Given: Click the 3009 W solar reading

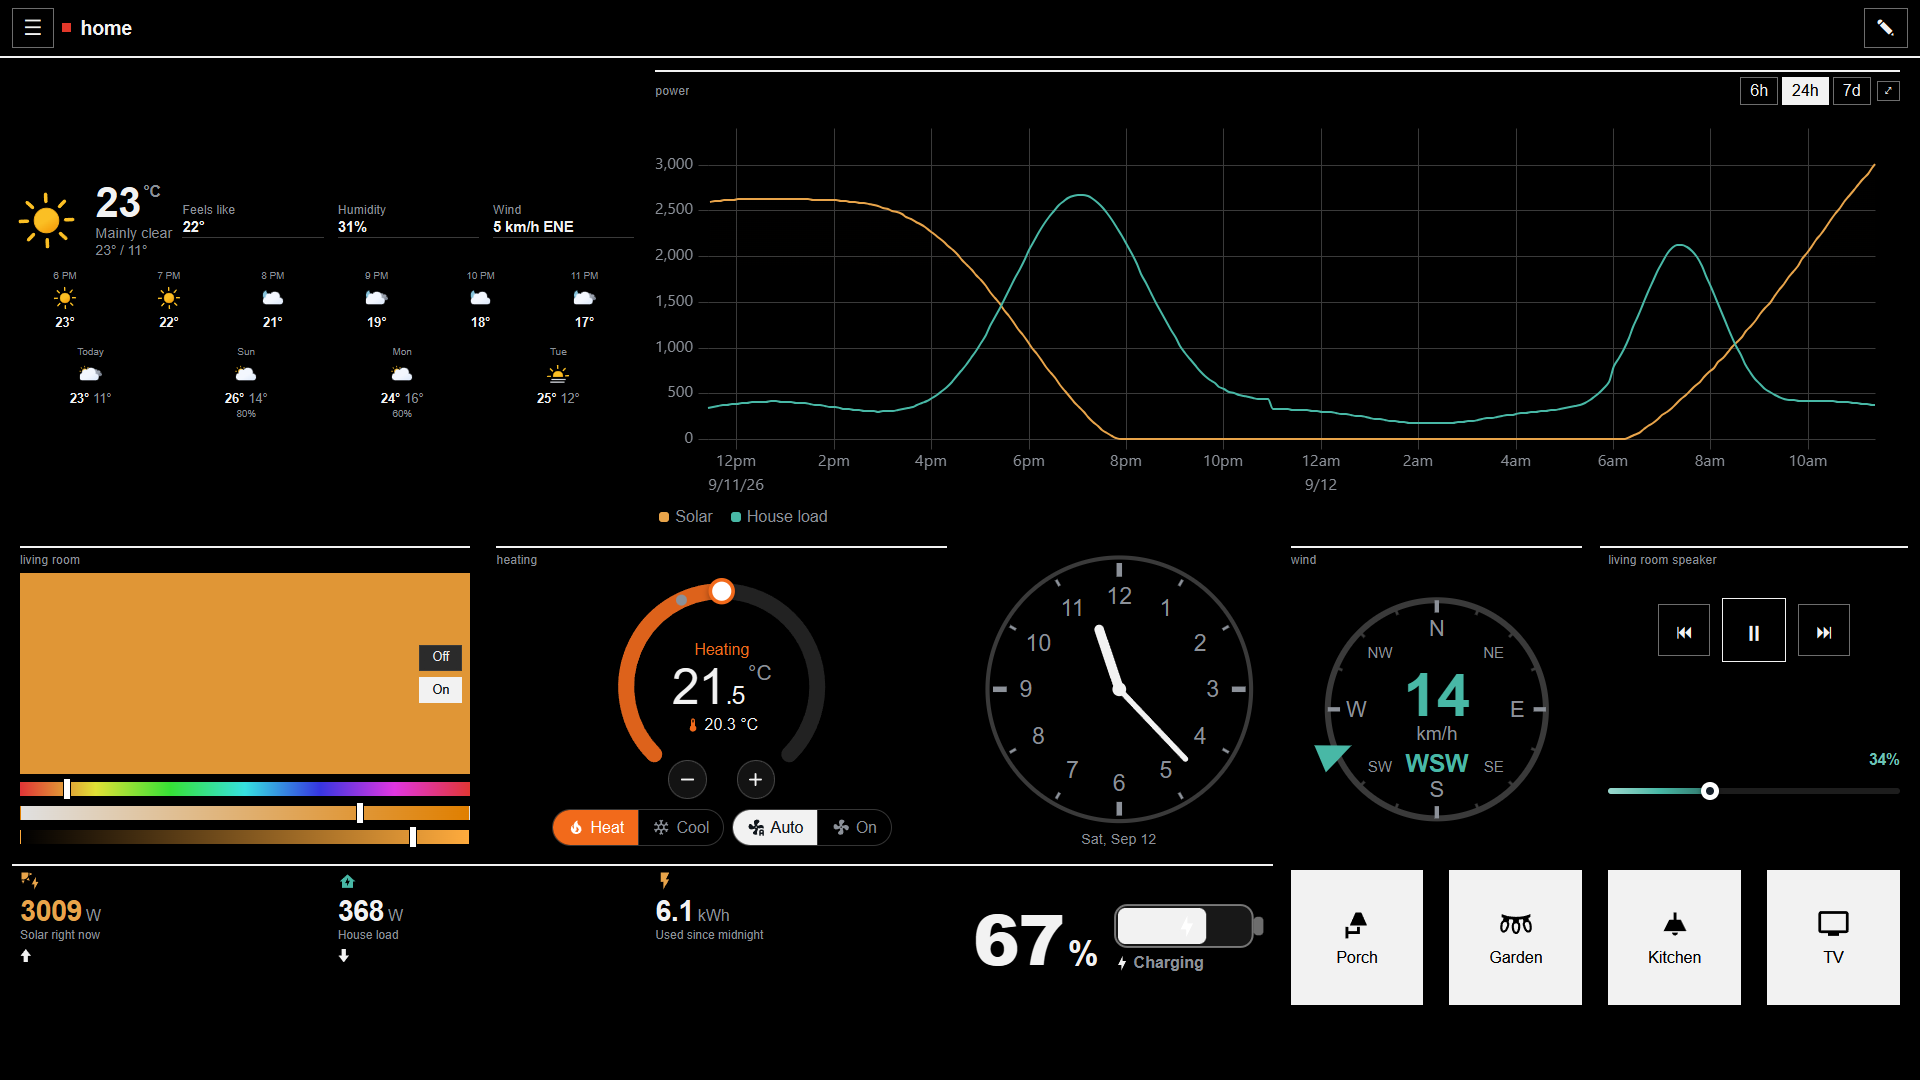Looking at the screenshot, I should point(61,911).
